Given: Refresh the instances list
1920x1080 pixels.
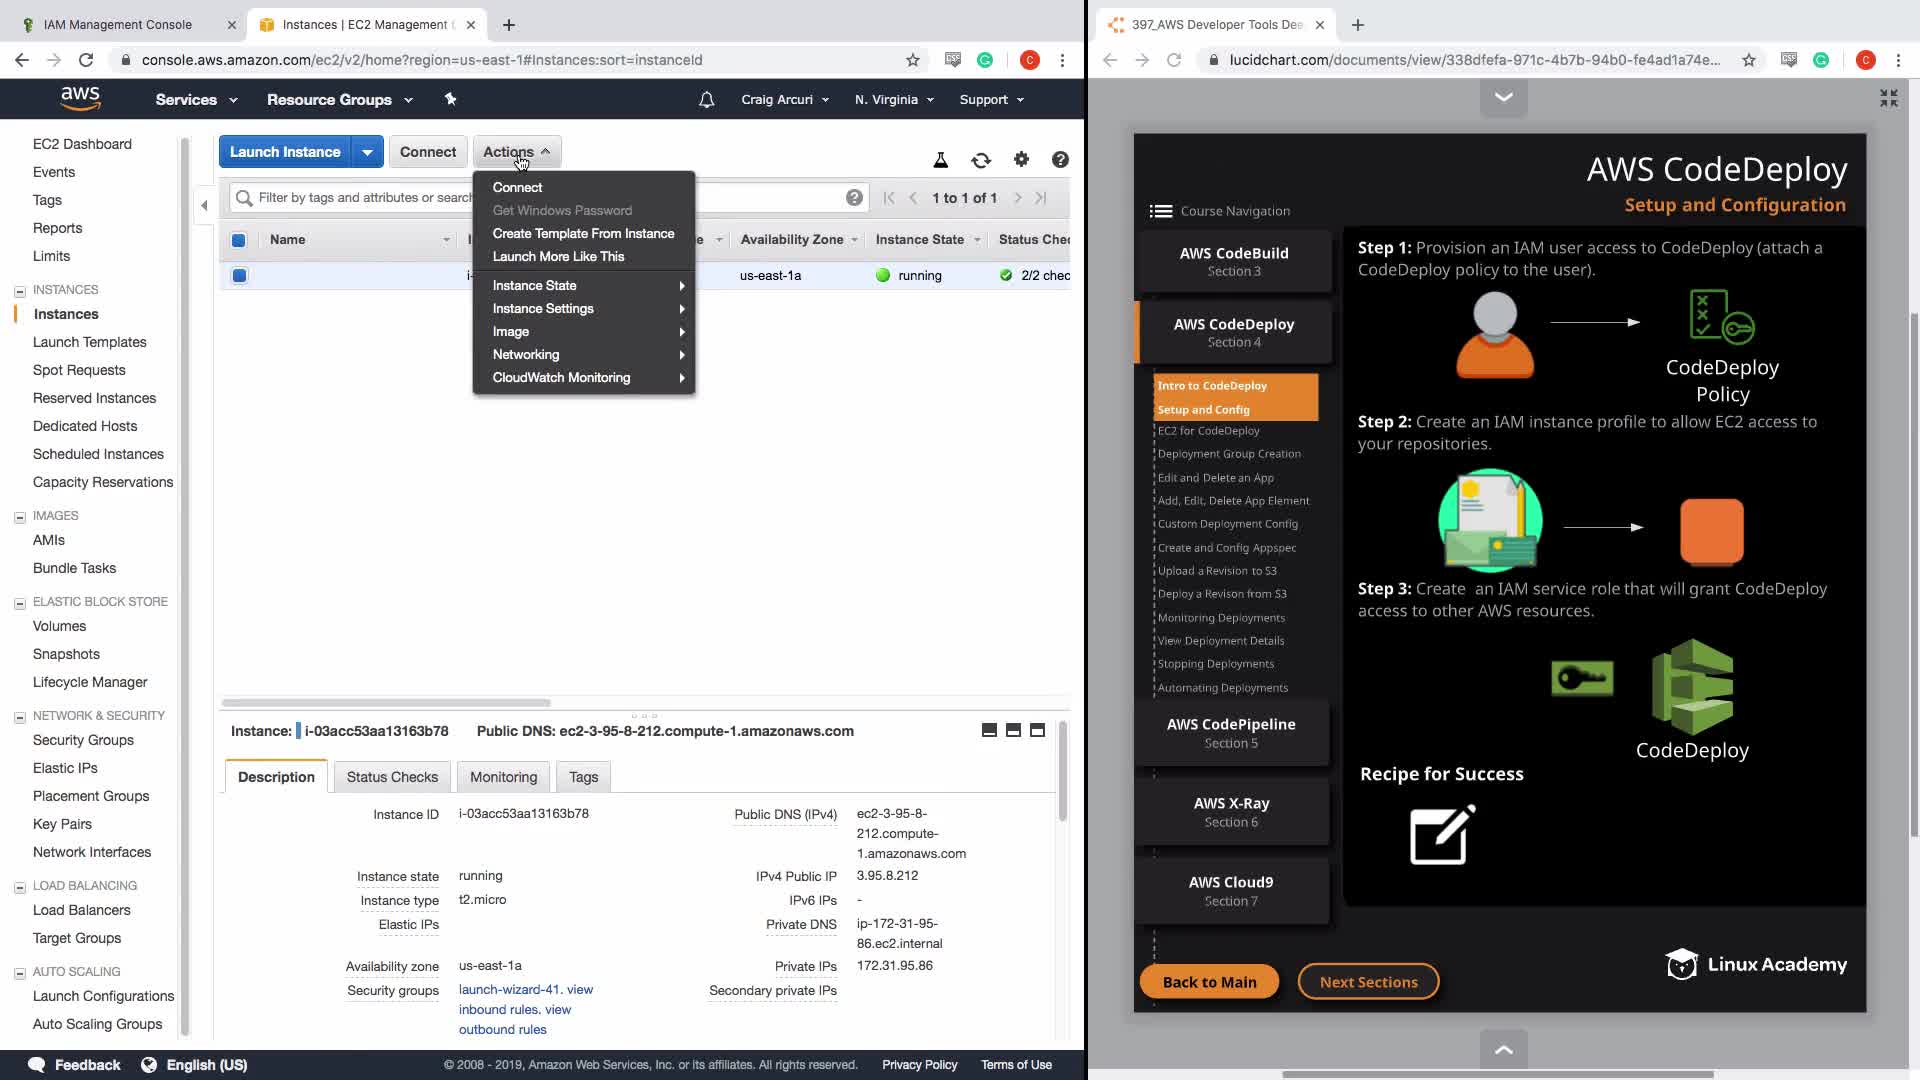Looking at the screenshot, I should click(981, 160).
